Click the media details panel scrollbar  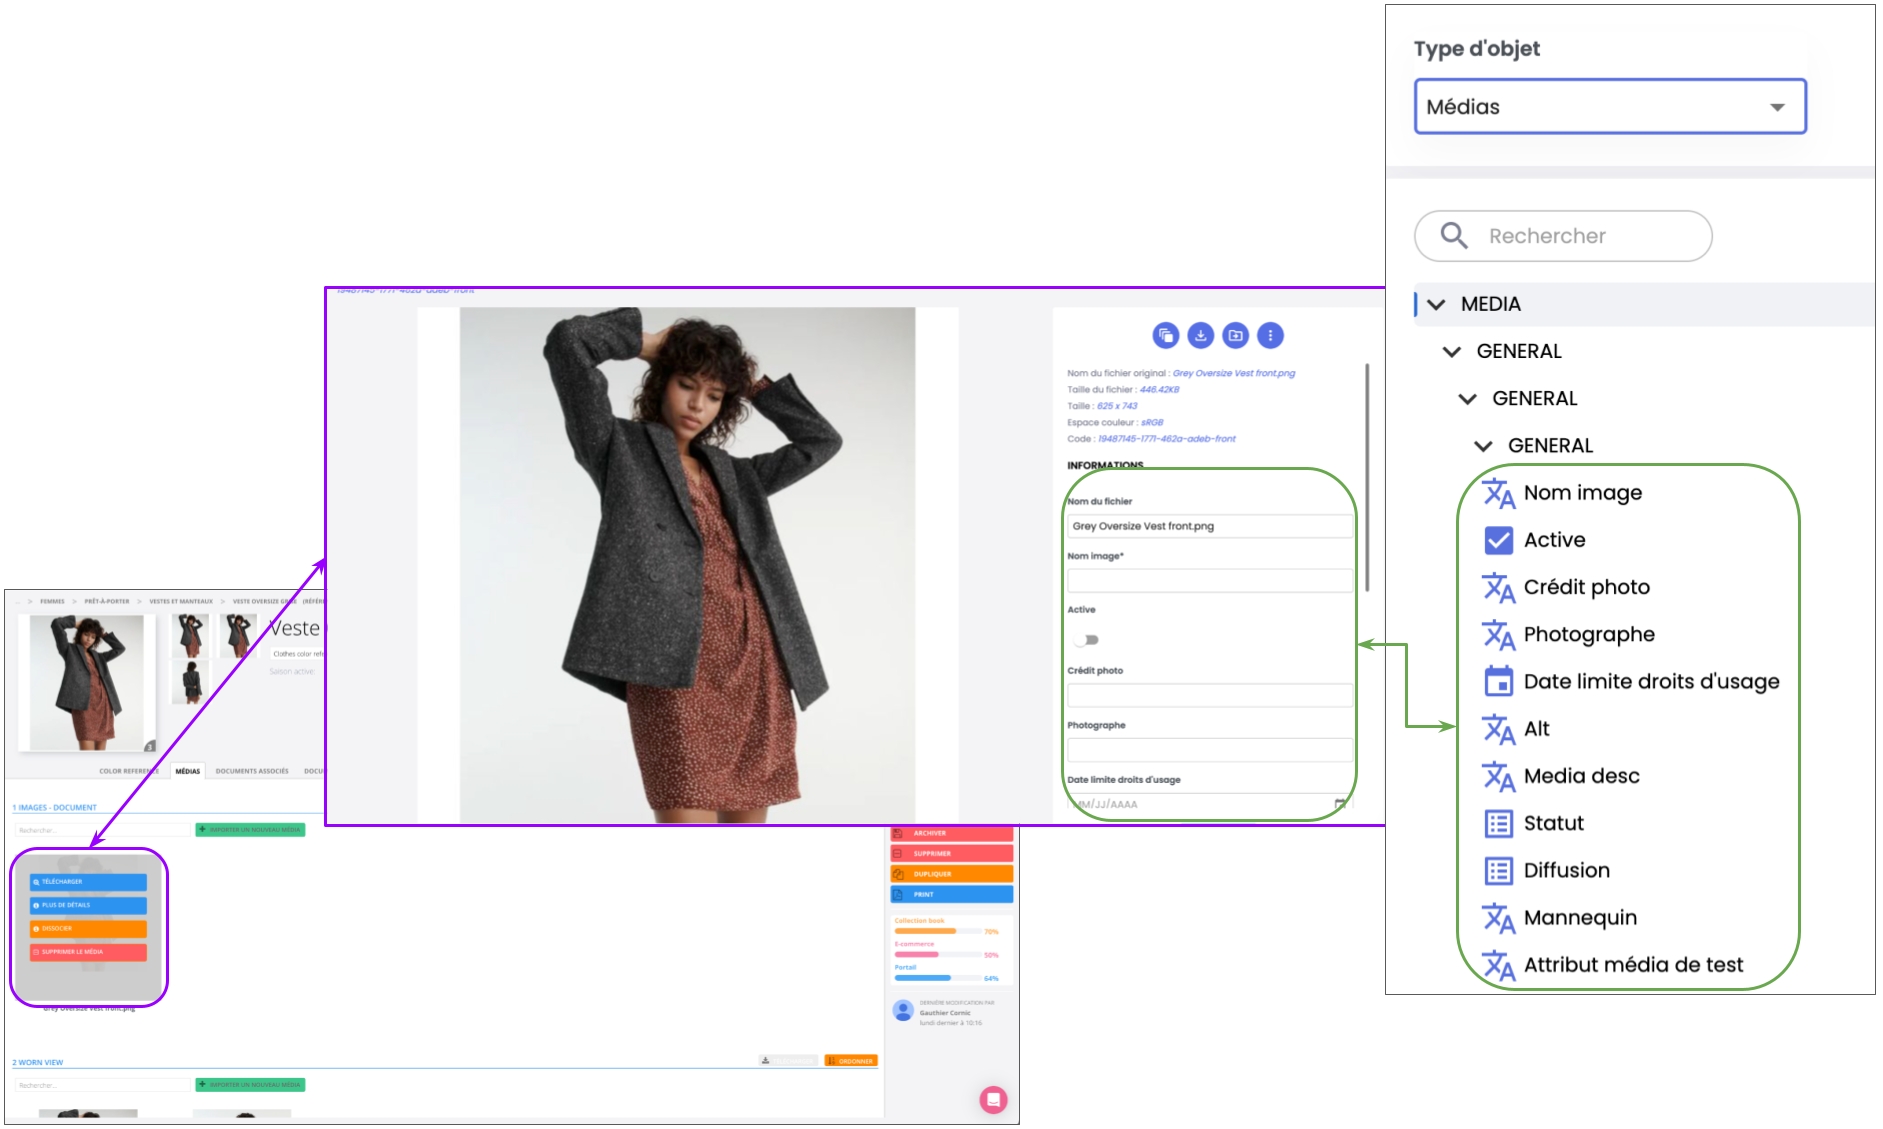click(1367, 477)
